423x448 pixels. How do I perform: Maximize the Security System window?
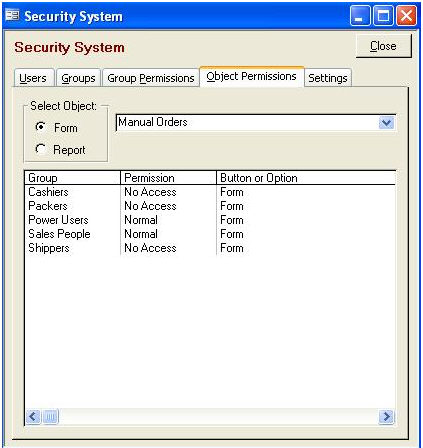(x=383, y=16)
